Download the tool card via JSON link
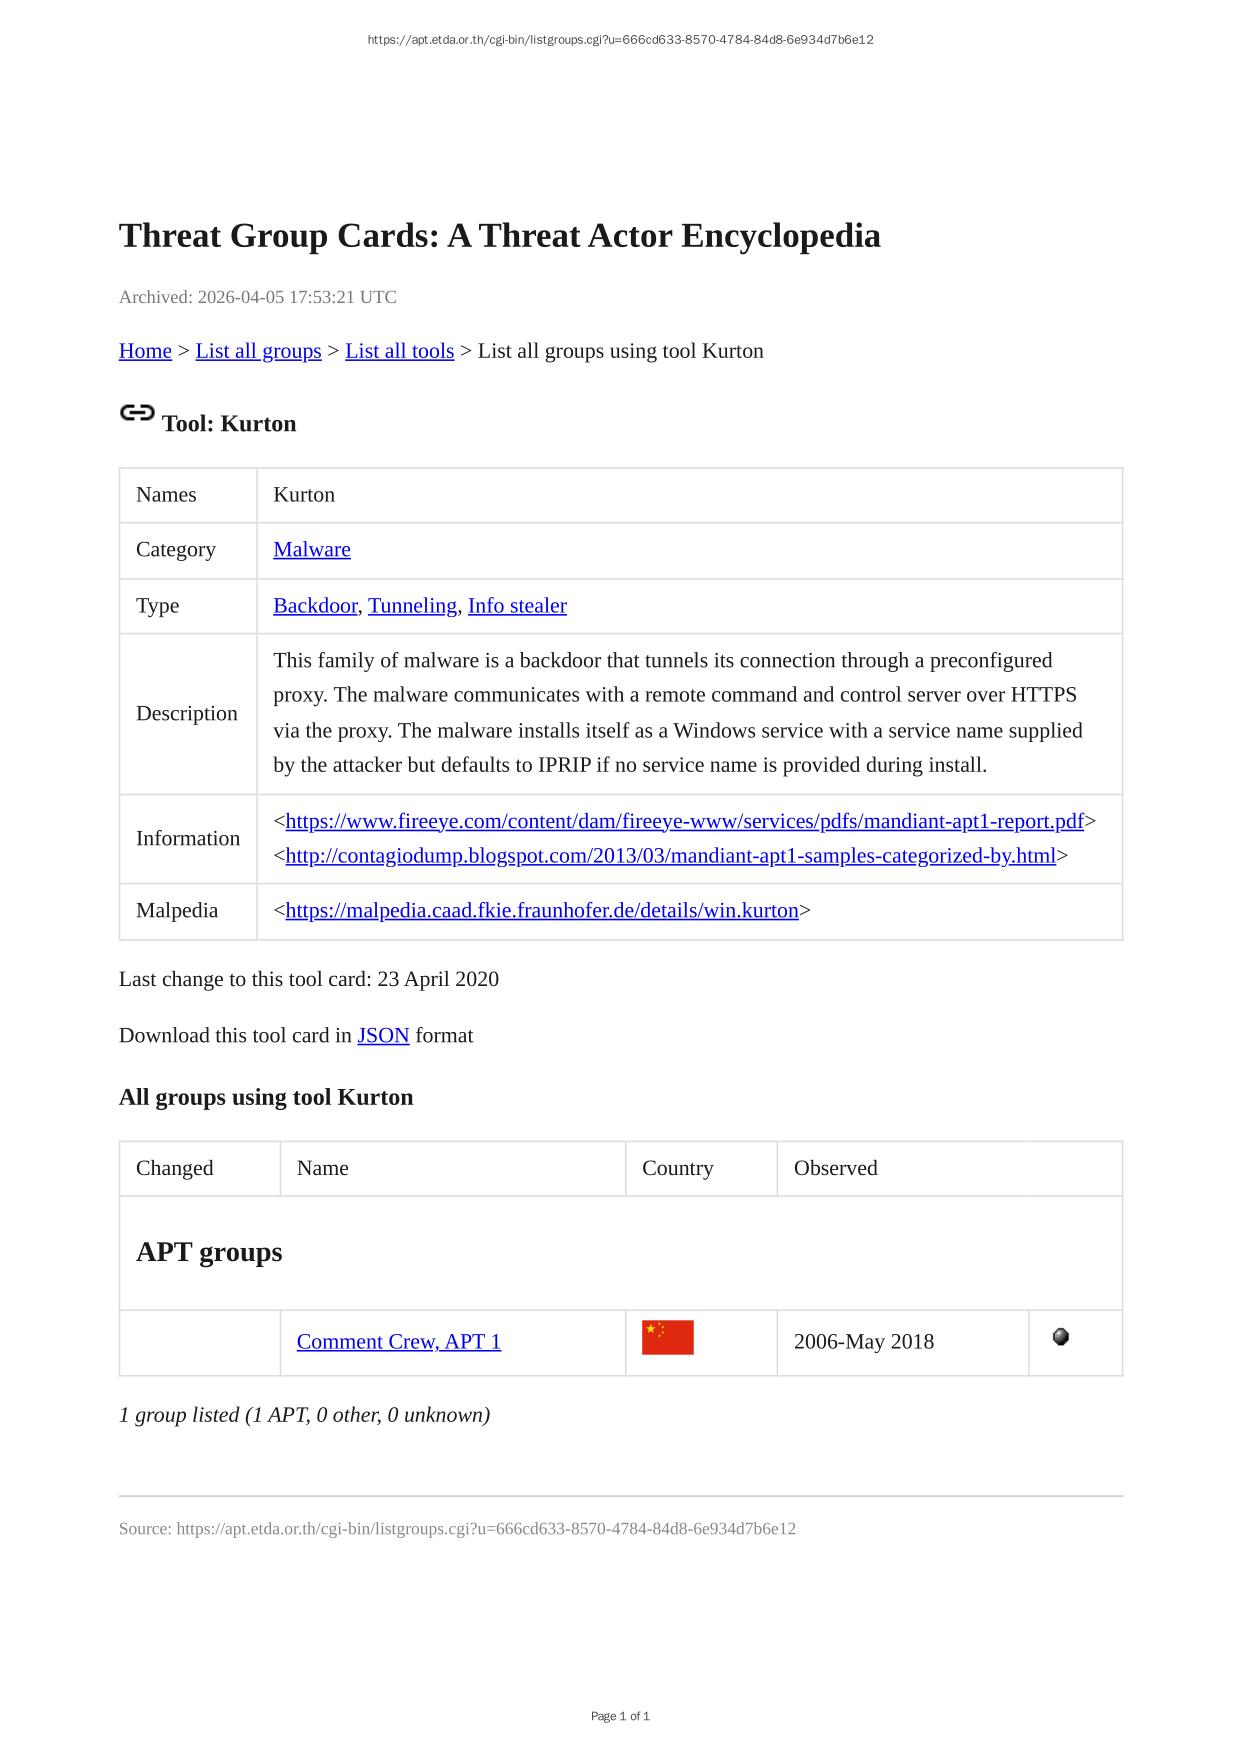 383,1035
